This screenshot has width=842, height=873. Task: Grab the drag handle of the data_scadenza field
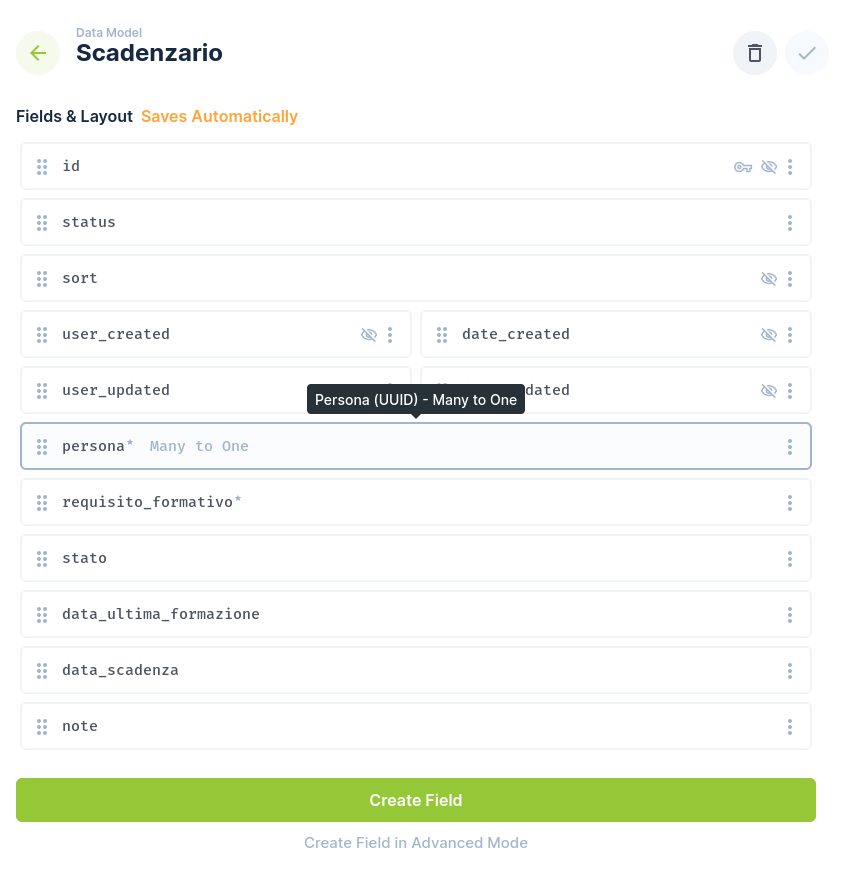pos(42,670)
